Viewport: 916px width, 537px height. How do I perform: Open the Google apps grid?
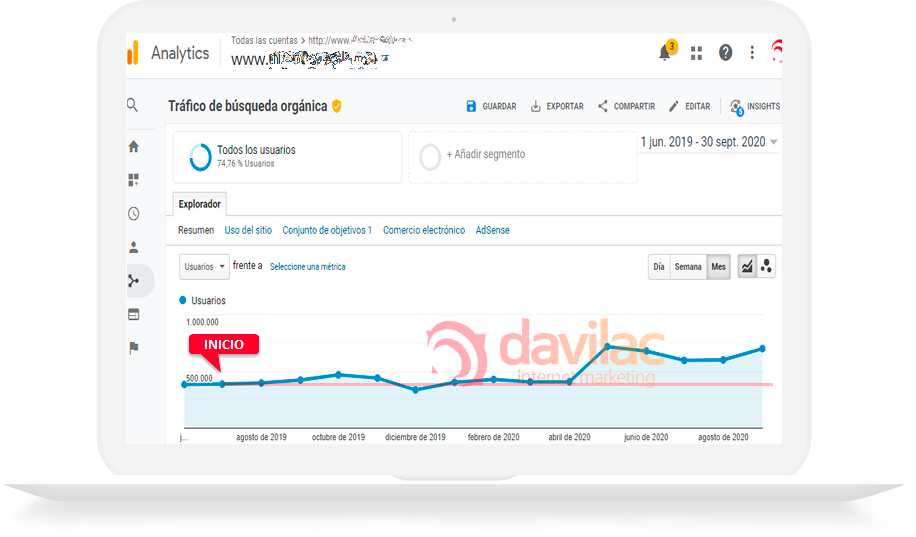click(696, 53)
